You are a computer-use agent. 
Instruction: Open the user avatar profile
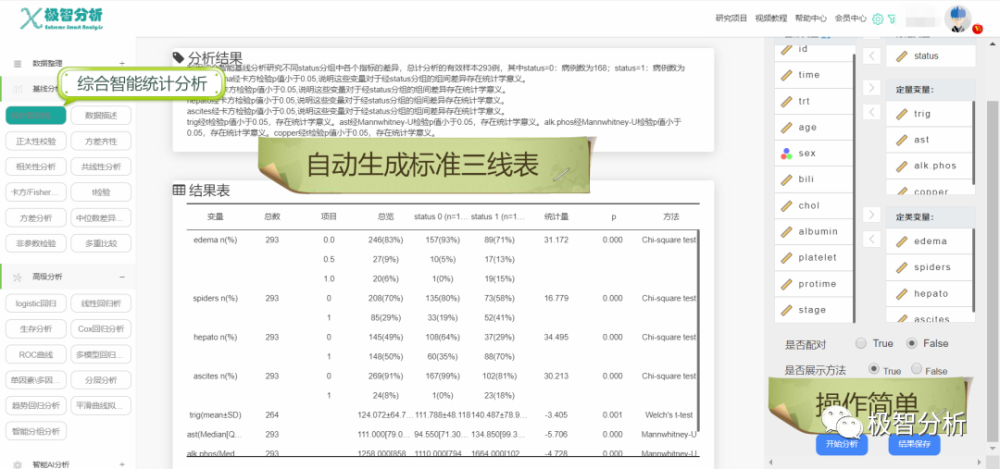coord(957,19)
